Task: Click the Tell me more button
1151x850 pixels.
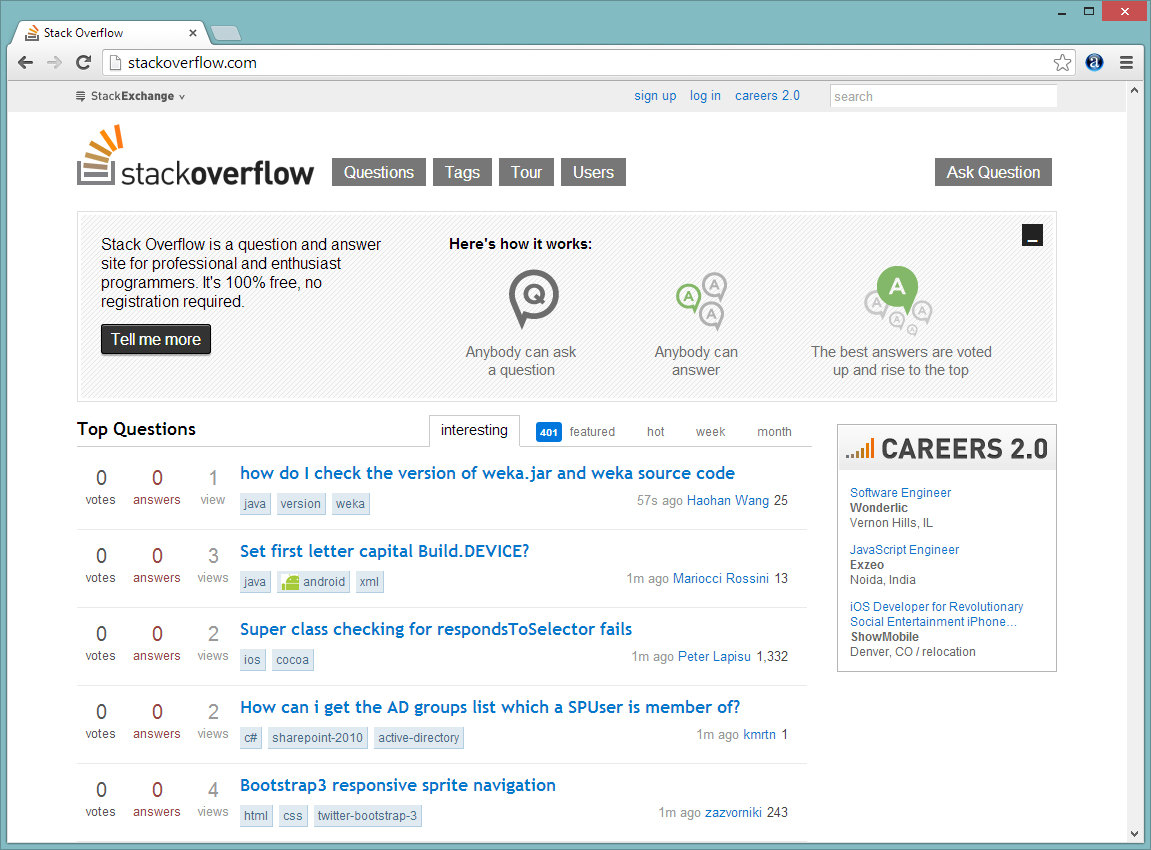Action: (156, 339)
